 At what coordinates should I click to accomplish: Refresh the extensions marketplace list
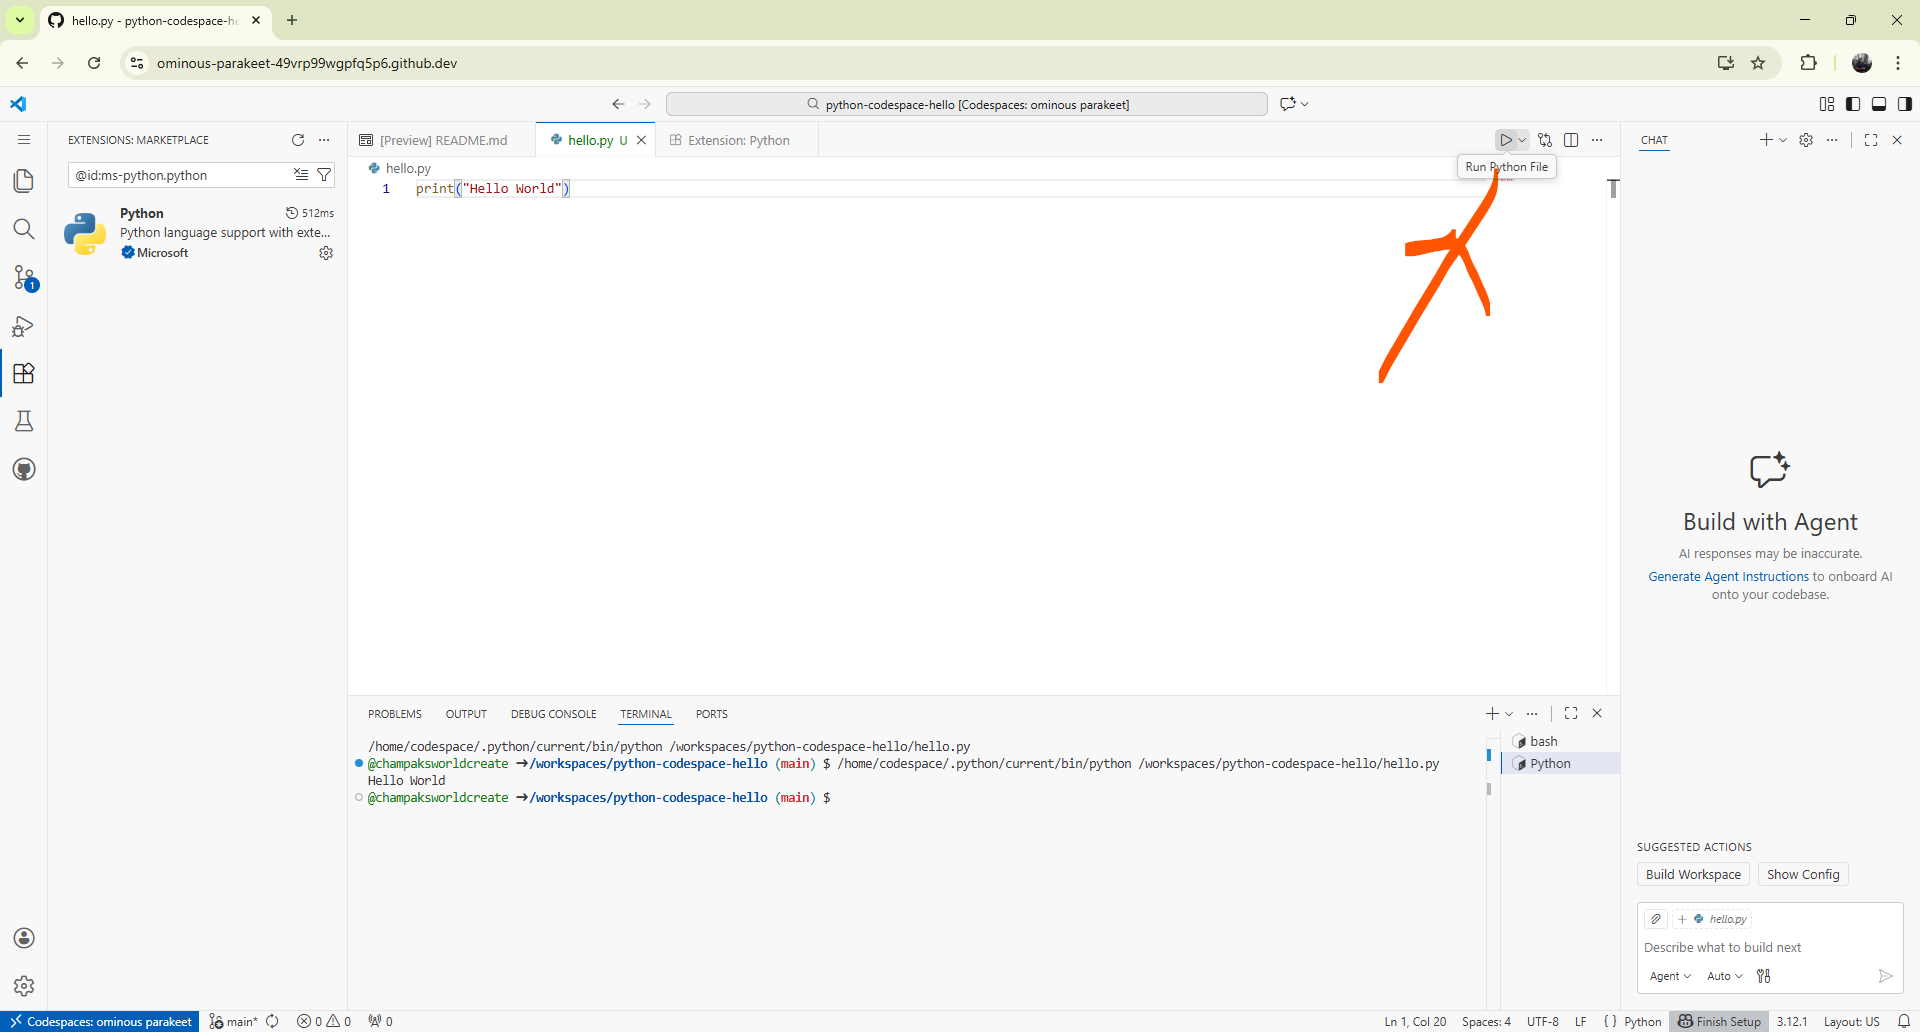point(298,140)
